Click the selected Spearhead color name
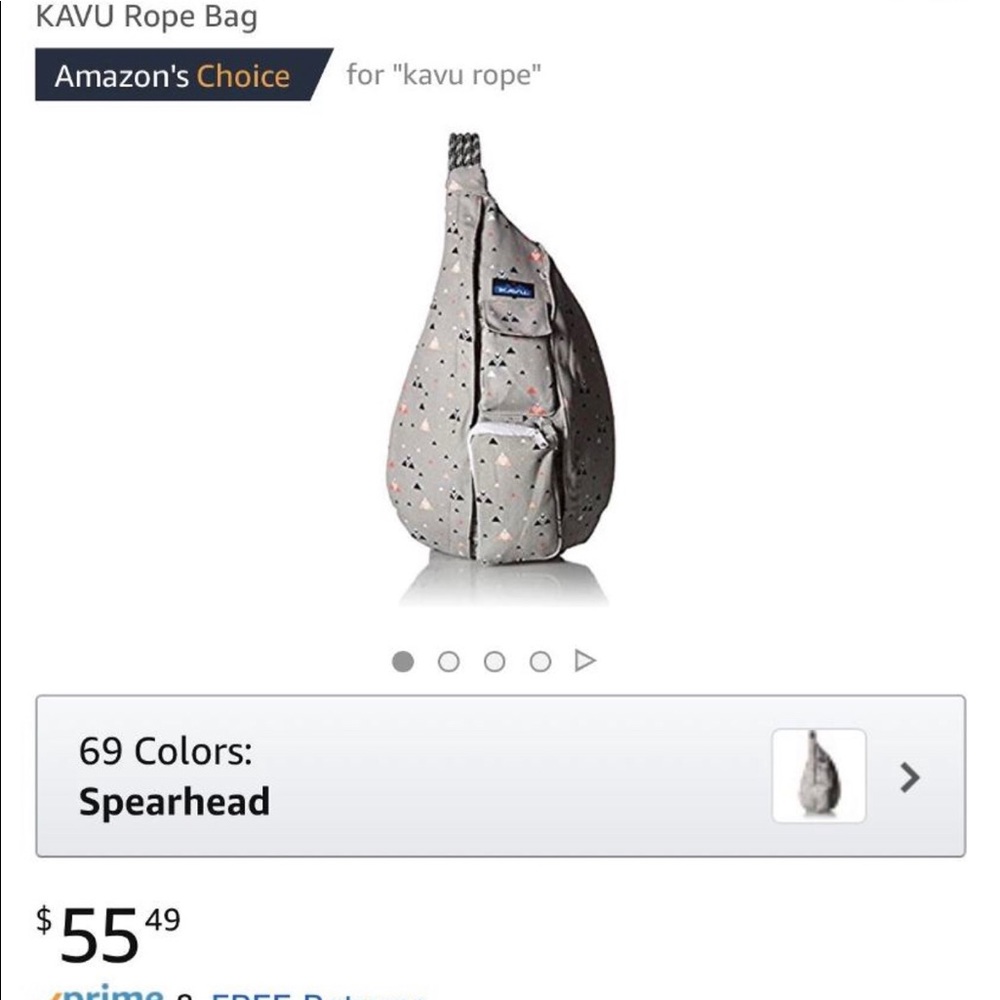This screenshot has height=1000, width=1000. [x=174, y=802]
